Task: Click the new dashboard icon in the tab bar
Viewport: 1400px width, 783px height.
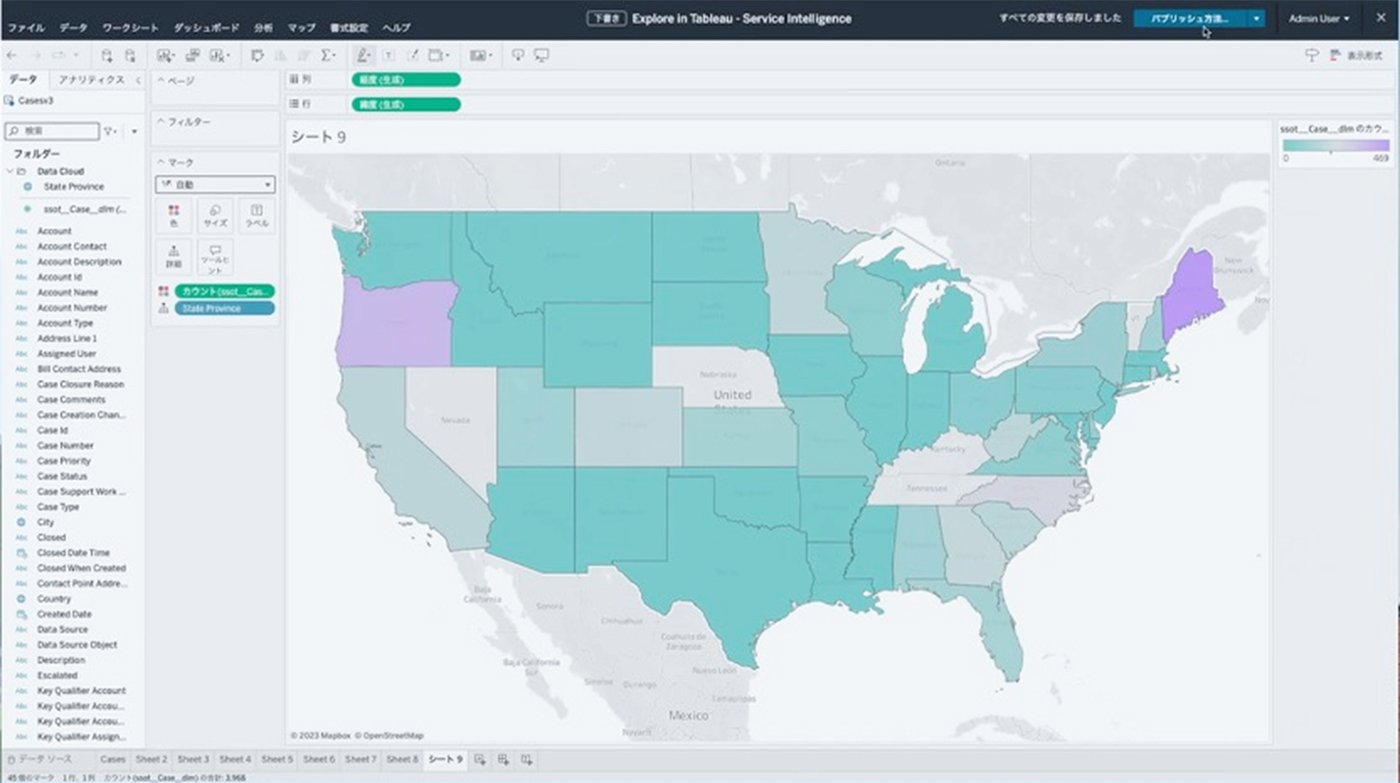Action: tap(504, 760)
